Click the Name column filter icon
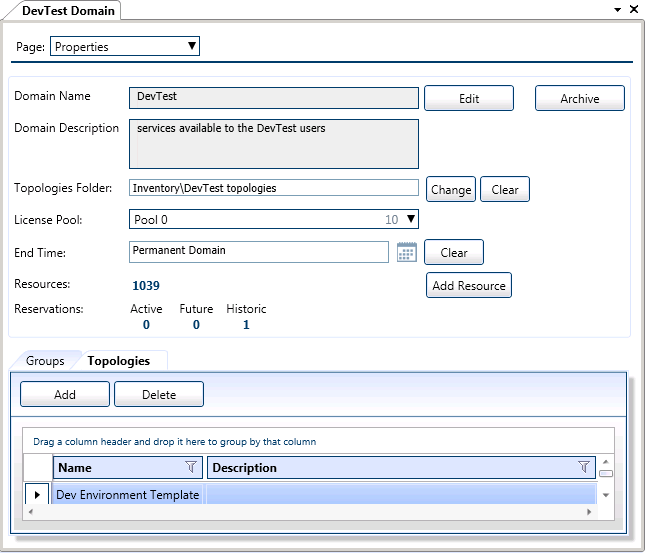 click(191, 467)
